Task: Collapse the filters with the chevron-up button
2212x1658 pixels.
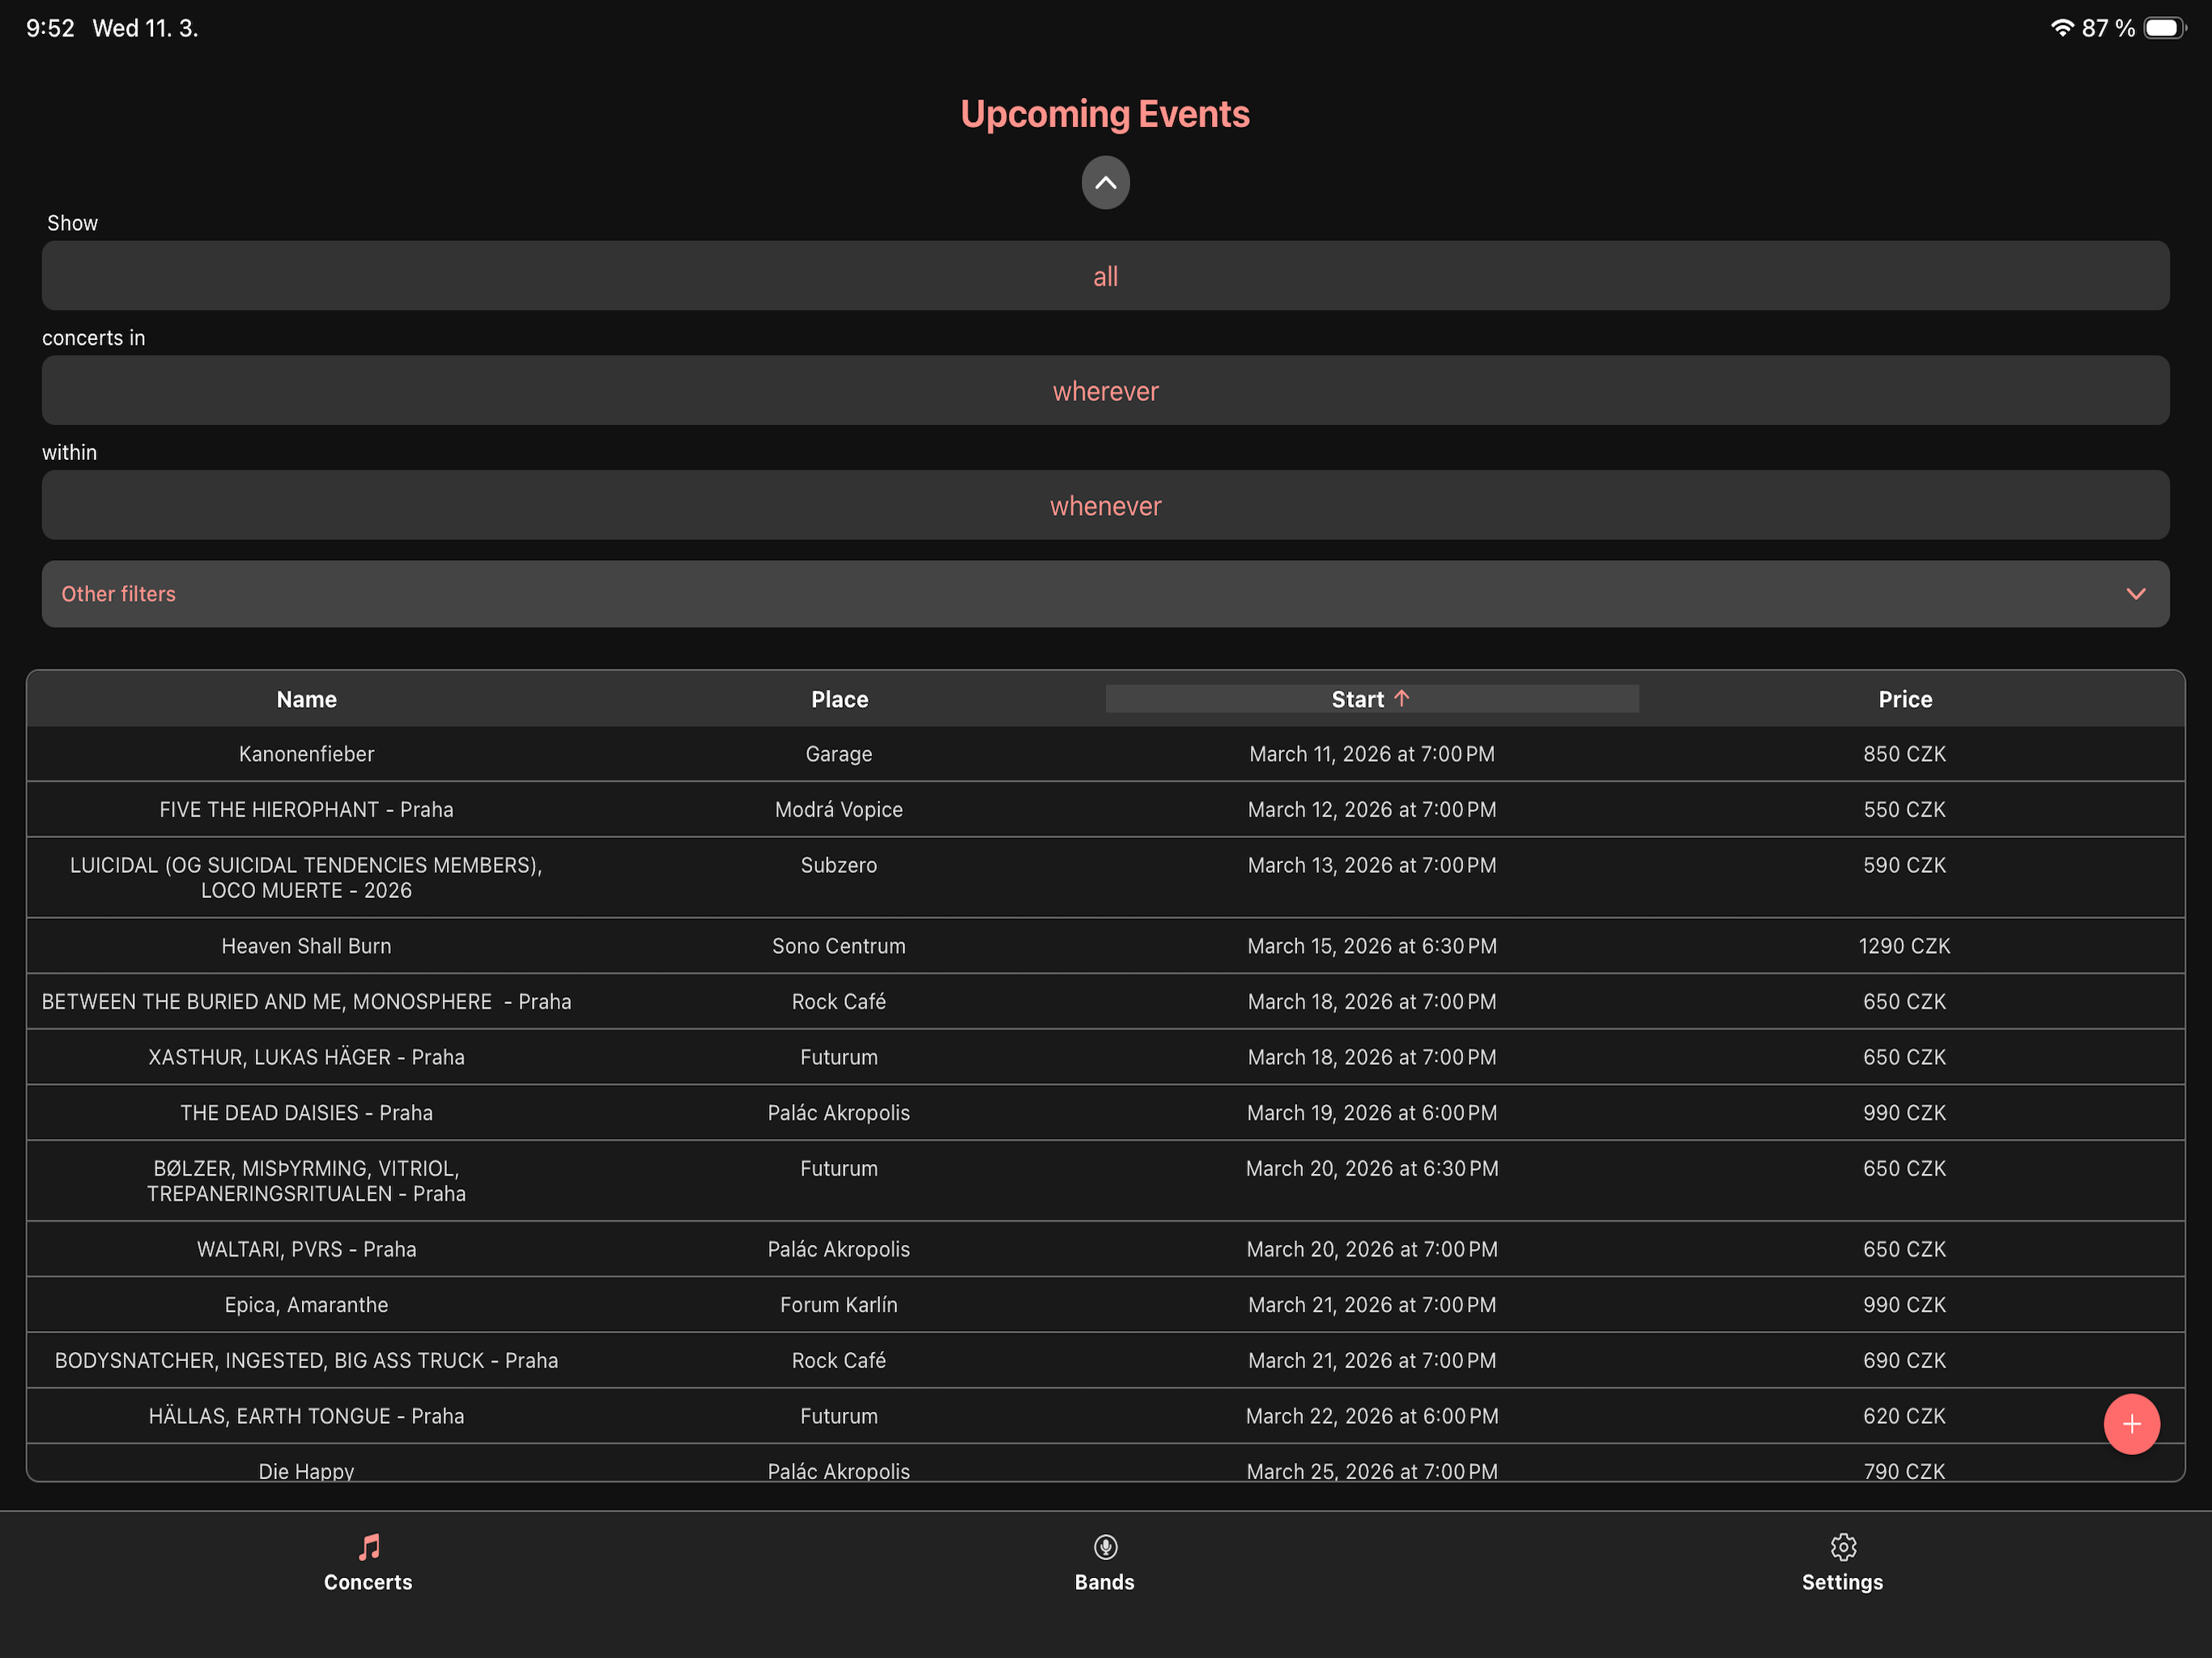Action: pos(1105,183)
